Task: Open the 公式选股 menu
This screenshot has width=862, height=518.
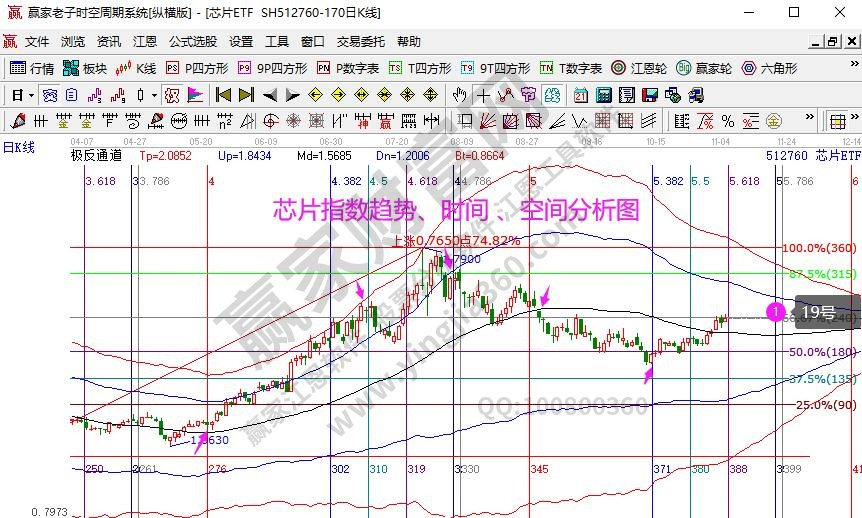Action: (192, 42)
